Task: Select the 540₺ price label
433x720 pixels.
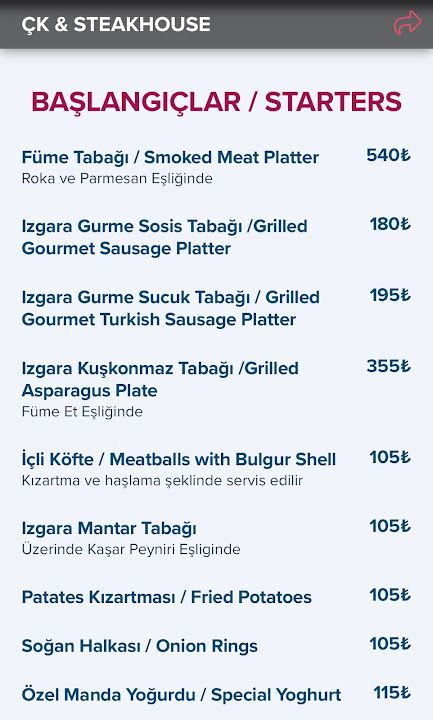Action: (x=388, y=155)
